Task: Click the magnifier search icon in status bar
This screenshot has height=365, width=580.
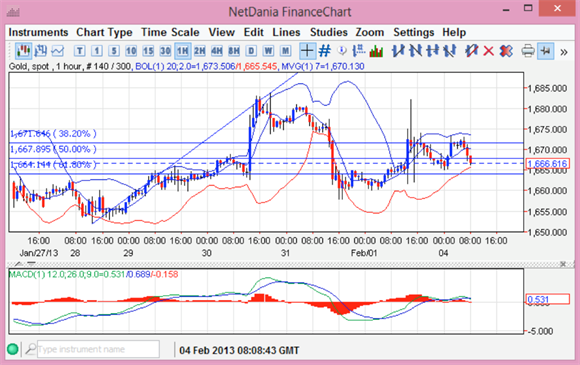Action: coord(30,349)
